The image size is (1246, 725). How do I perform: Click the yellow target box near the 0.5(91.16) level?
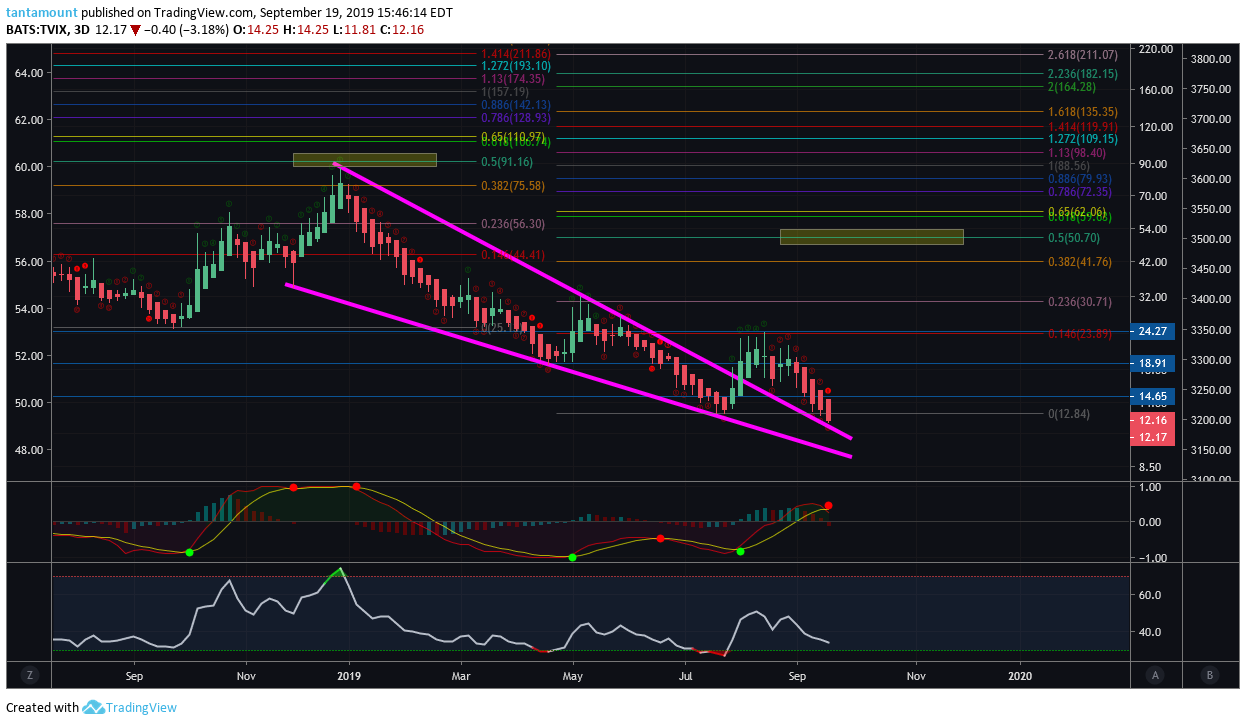tap(365, 160)
